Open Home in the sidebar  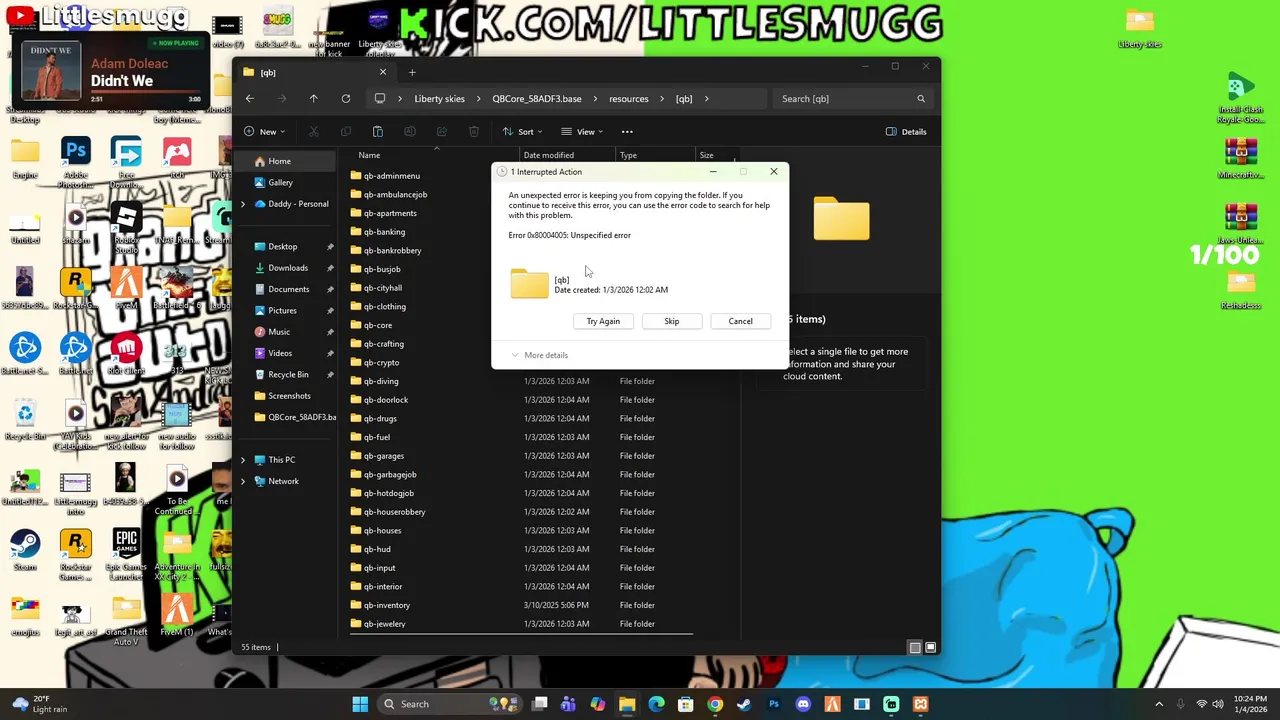287,161
